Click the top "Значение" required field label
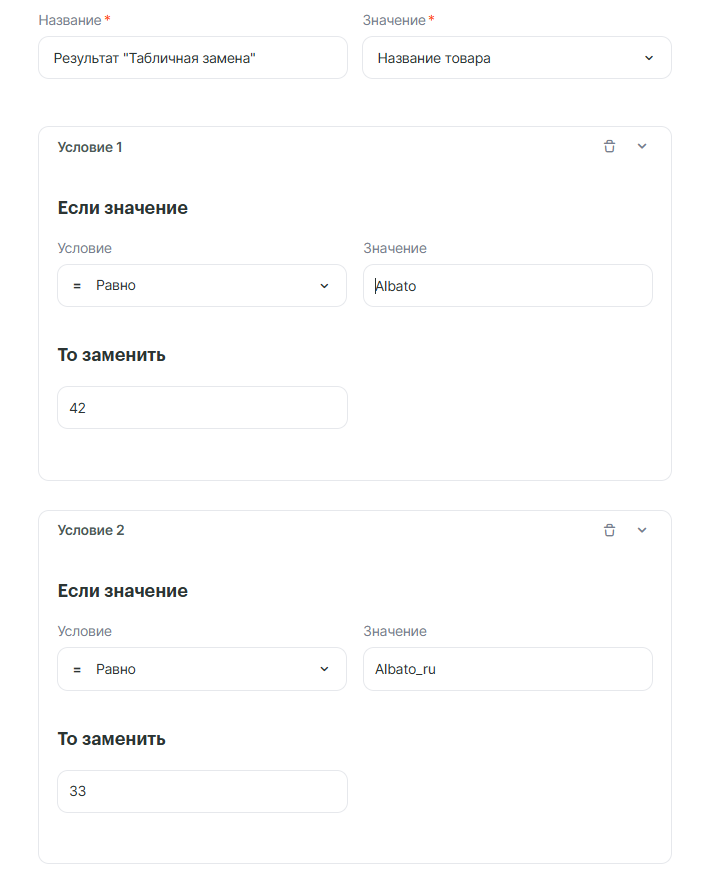Viewport: 707px width, 872px height. [x=394, y=20]
